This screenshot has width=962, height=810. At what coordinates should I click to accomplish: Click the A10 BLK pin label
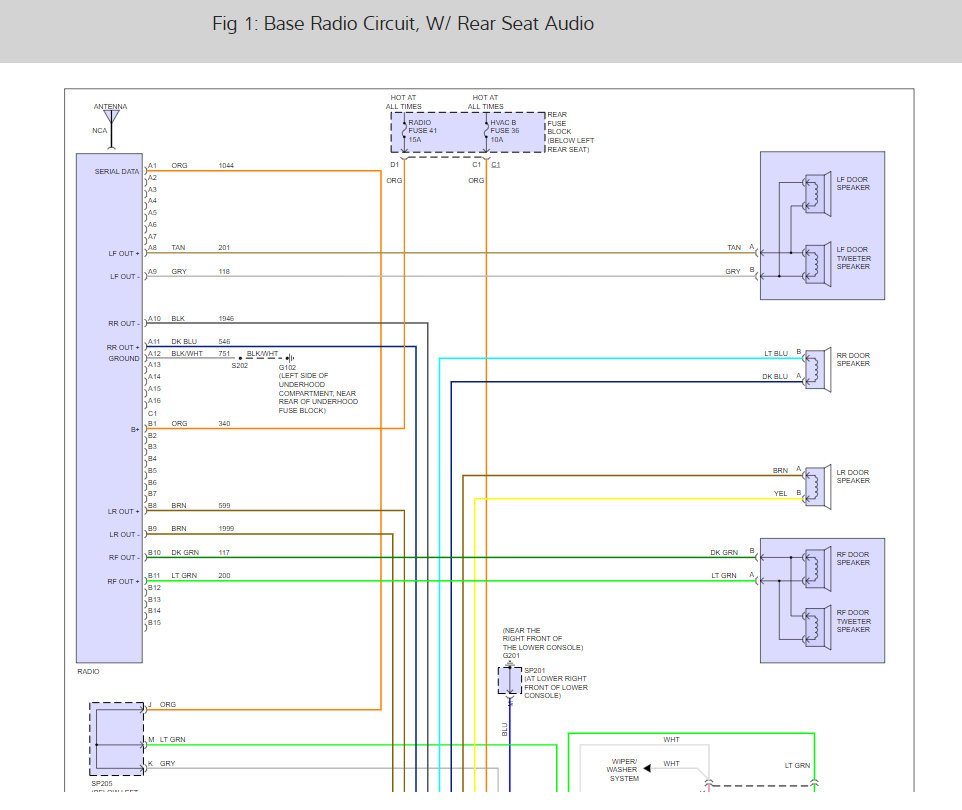[x=166, y=318]
